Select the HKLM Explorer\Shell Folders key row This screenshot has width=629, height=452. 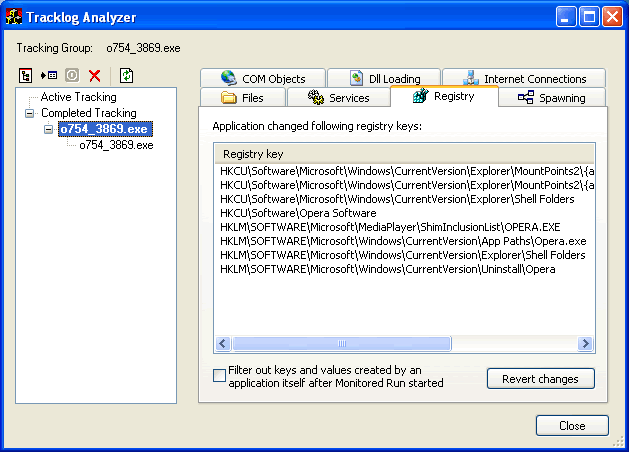click(404, 255)
